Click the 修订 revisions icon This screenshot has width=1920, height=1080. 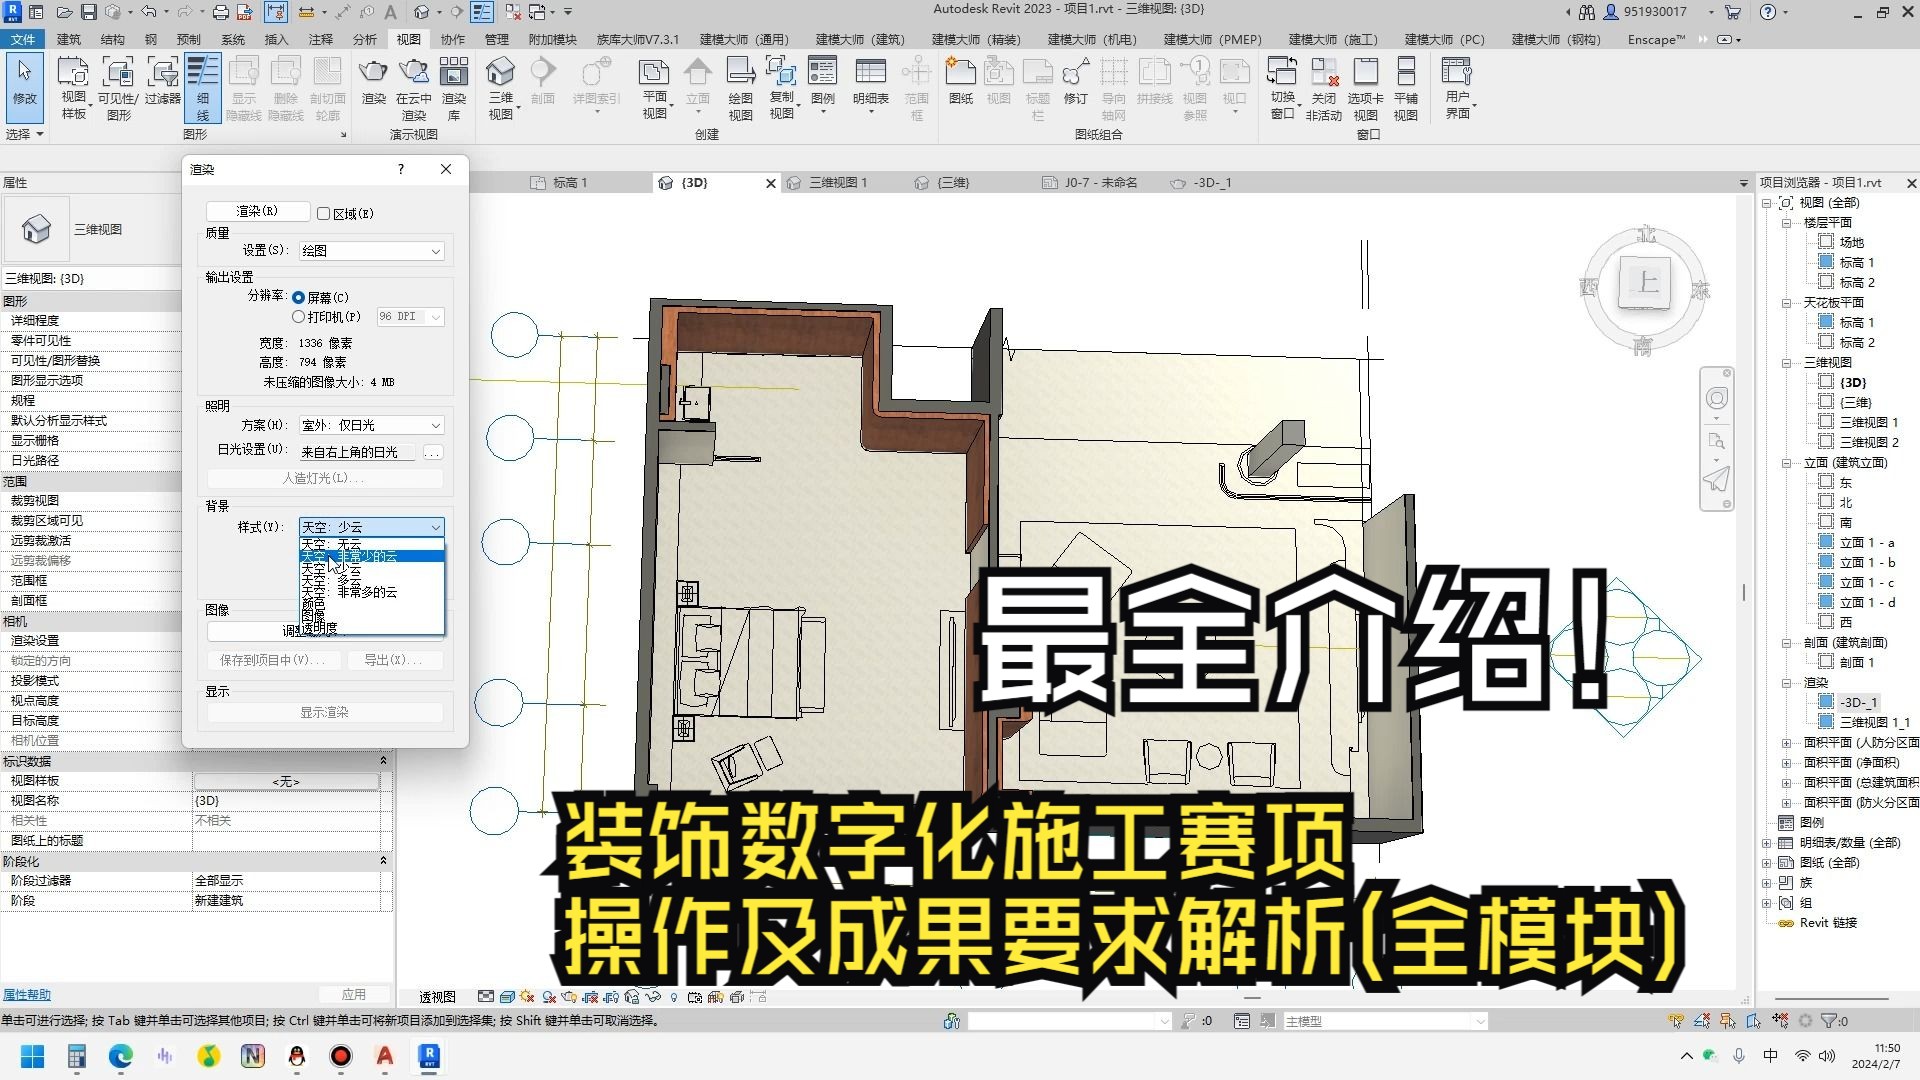tap(1075, 82)
